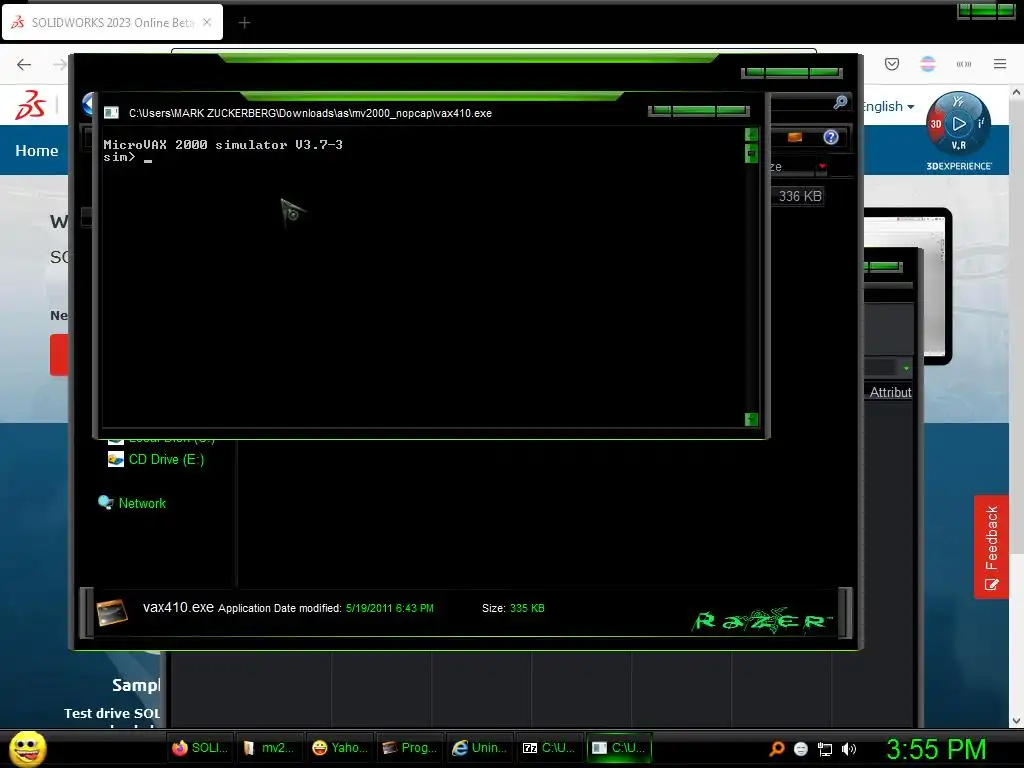Click the Dassault 3DS logo

point(30,105)
